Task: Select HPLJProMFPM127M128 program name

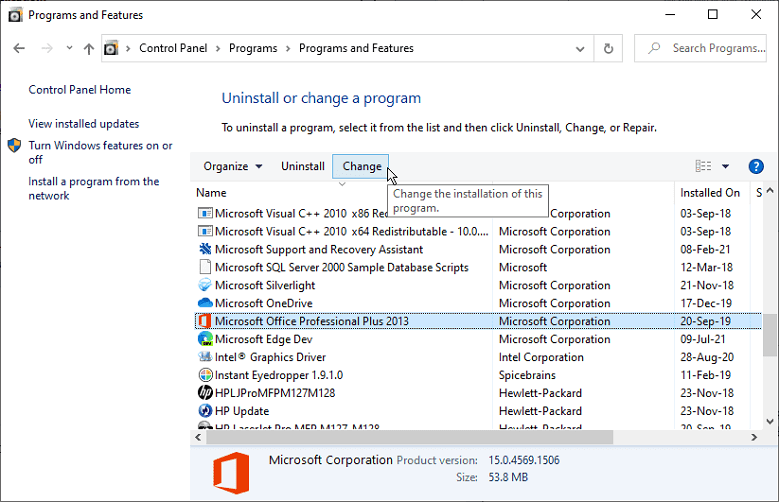Action: click(x=275, y=393)
